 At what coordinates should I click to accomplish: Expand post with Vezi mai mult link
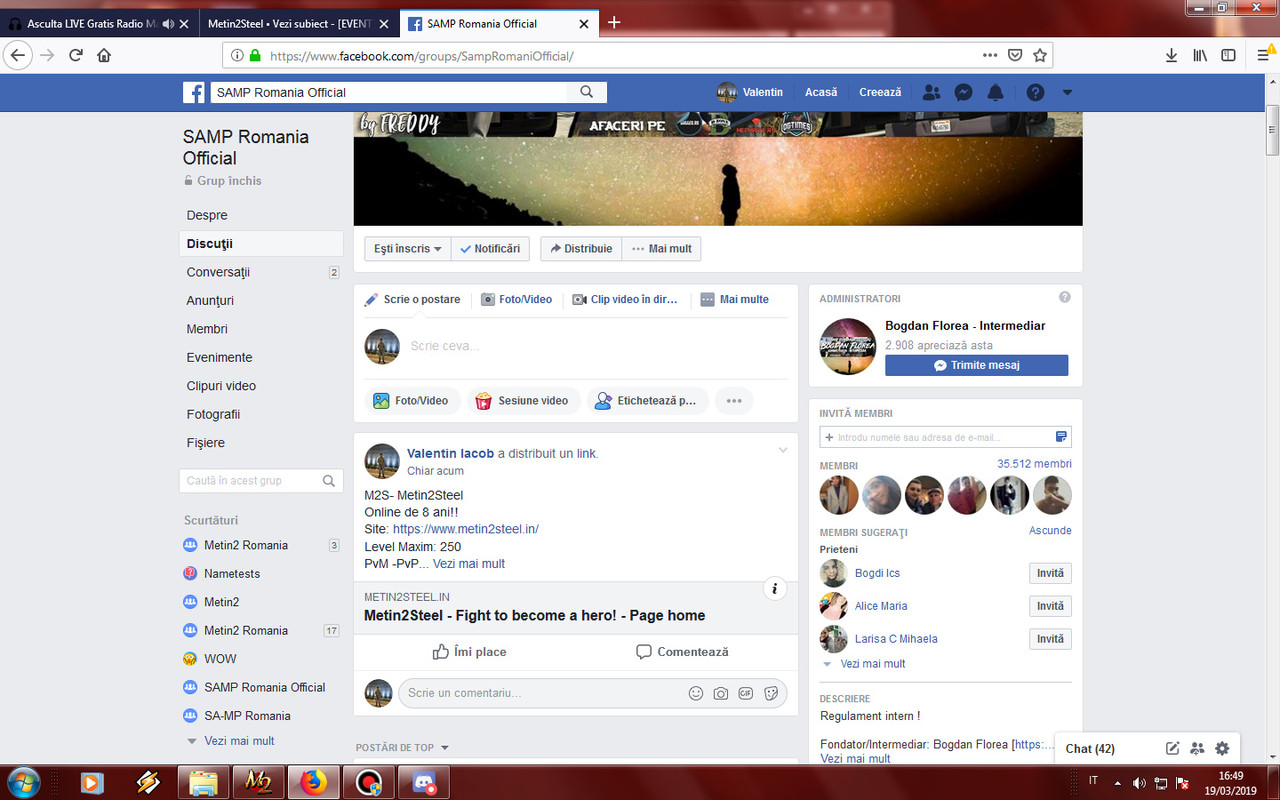pos(469,564)
